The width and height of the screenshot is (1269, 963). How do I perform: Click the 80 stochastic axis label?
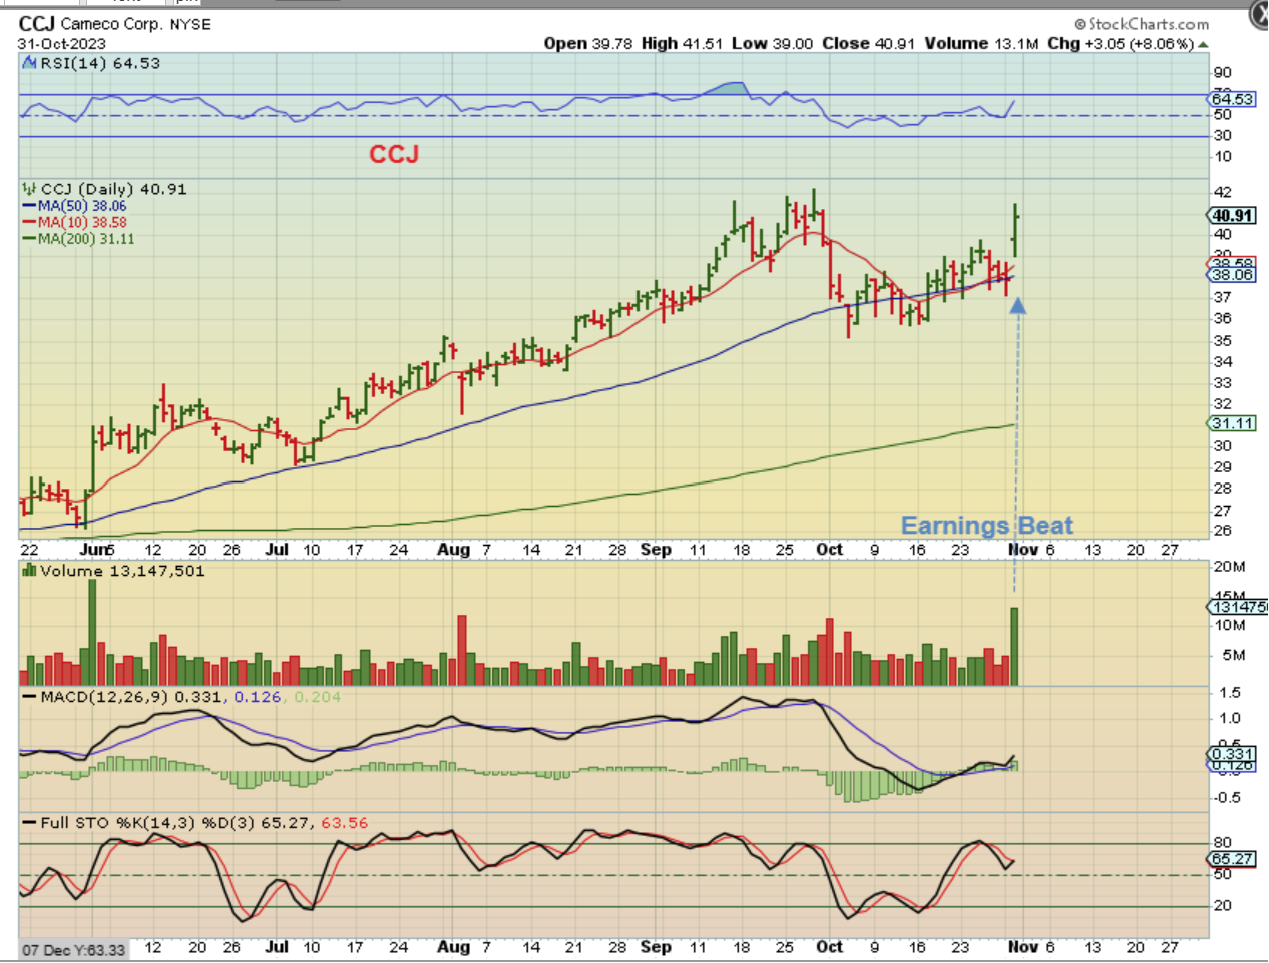pos(1223,842)
